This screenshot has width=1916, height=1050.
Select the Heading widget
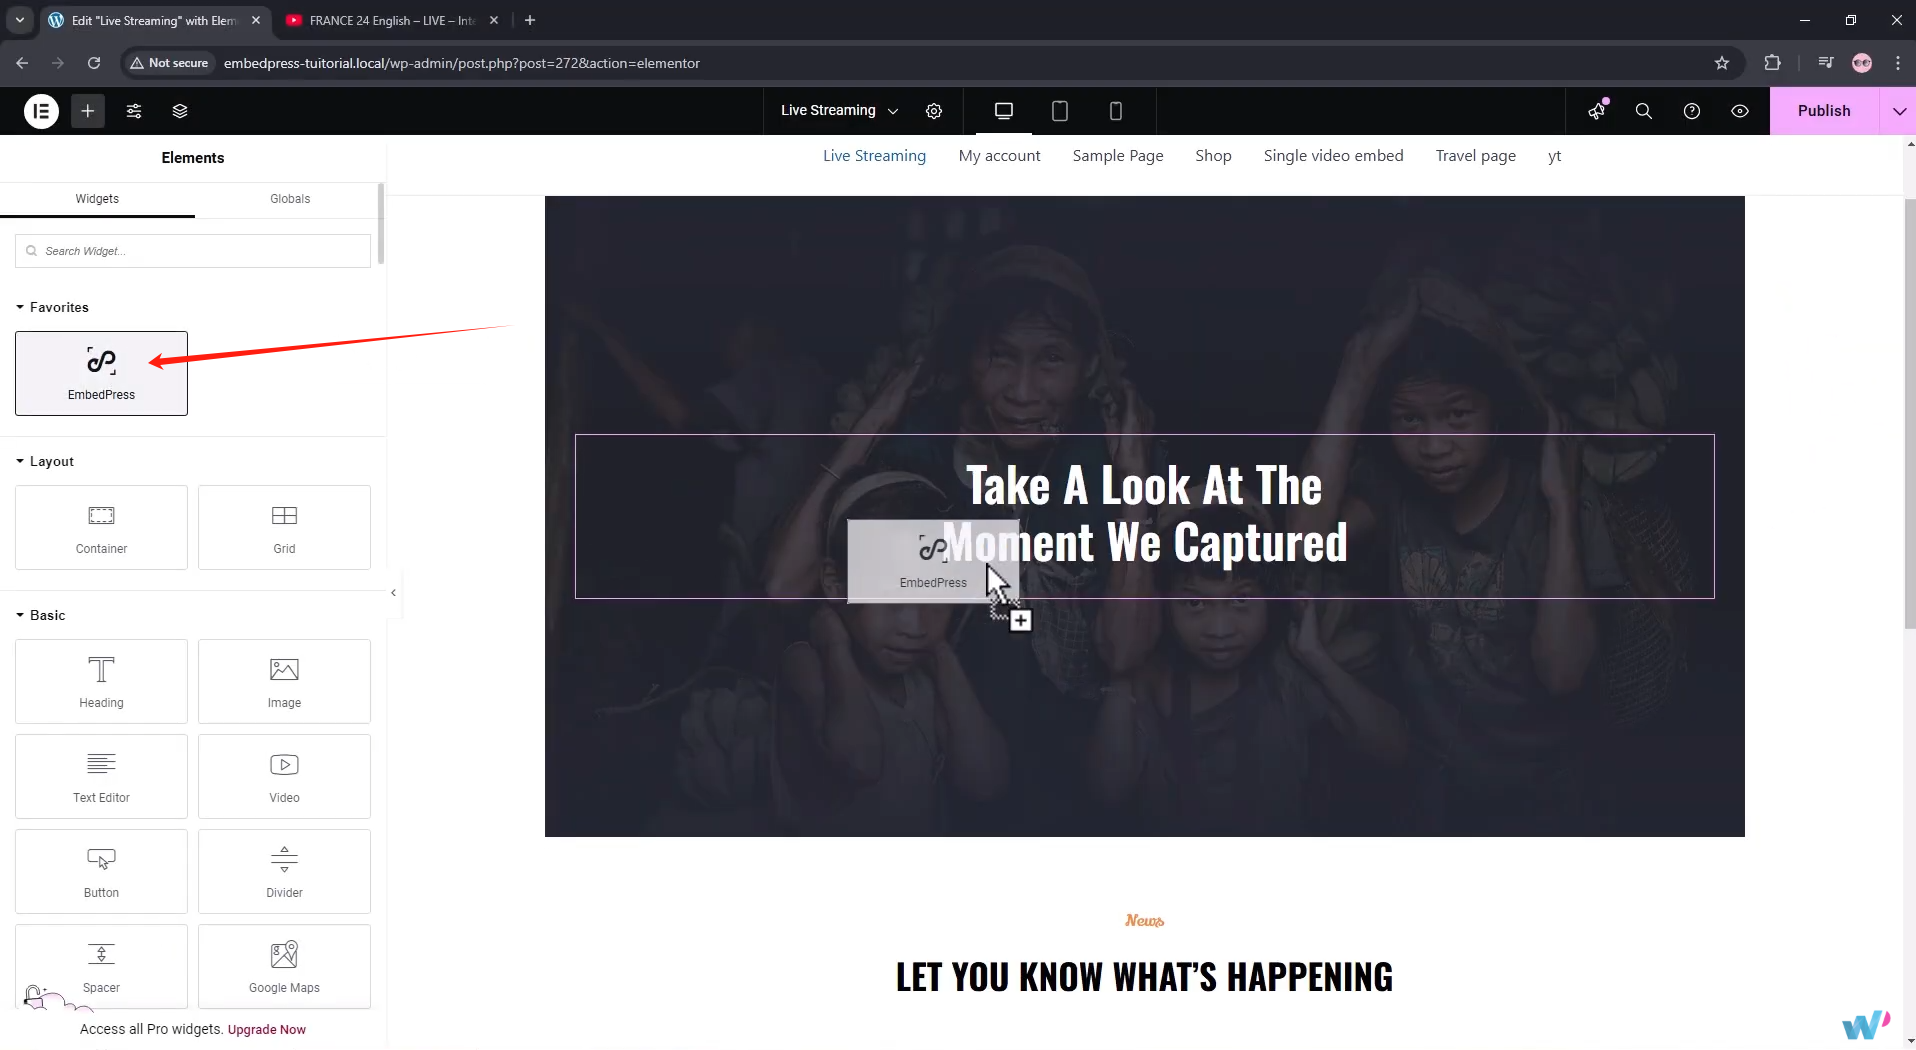pyautogui.click(x=101, y=681)
